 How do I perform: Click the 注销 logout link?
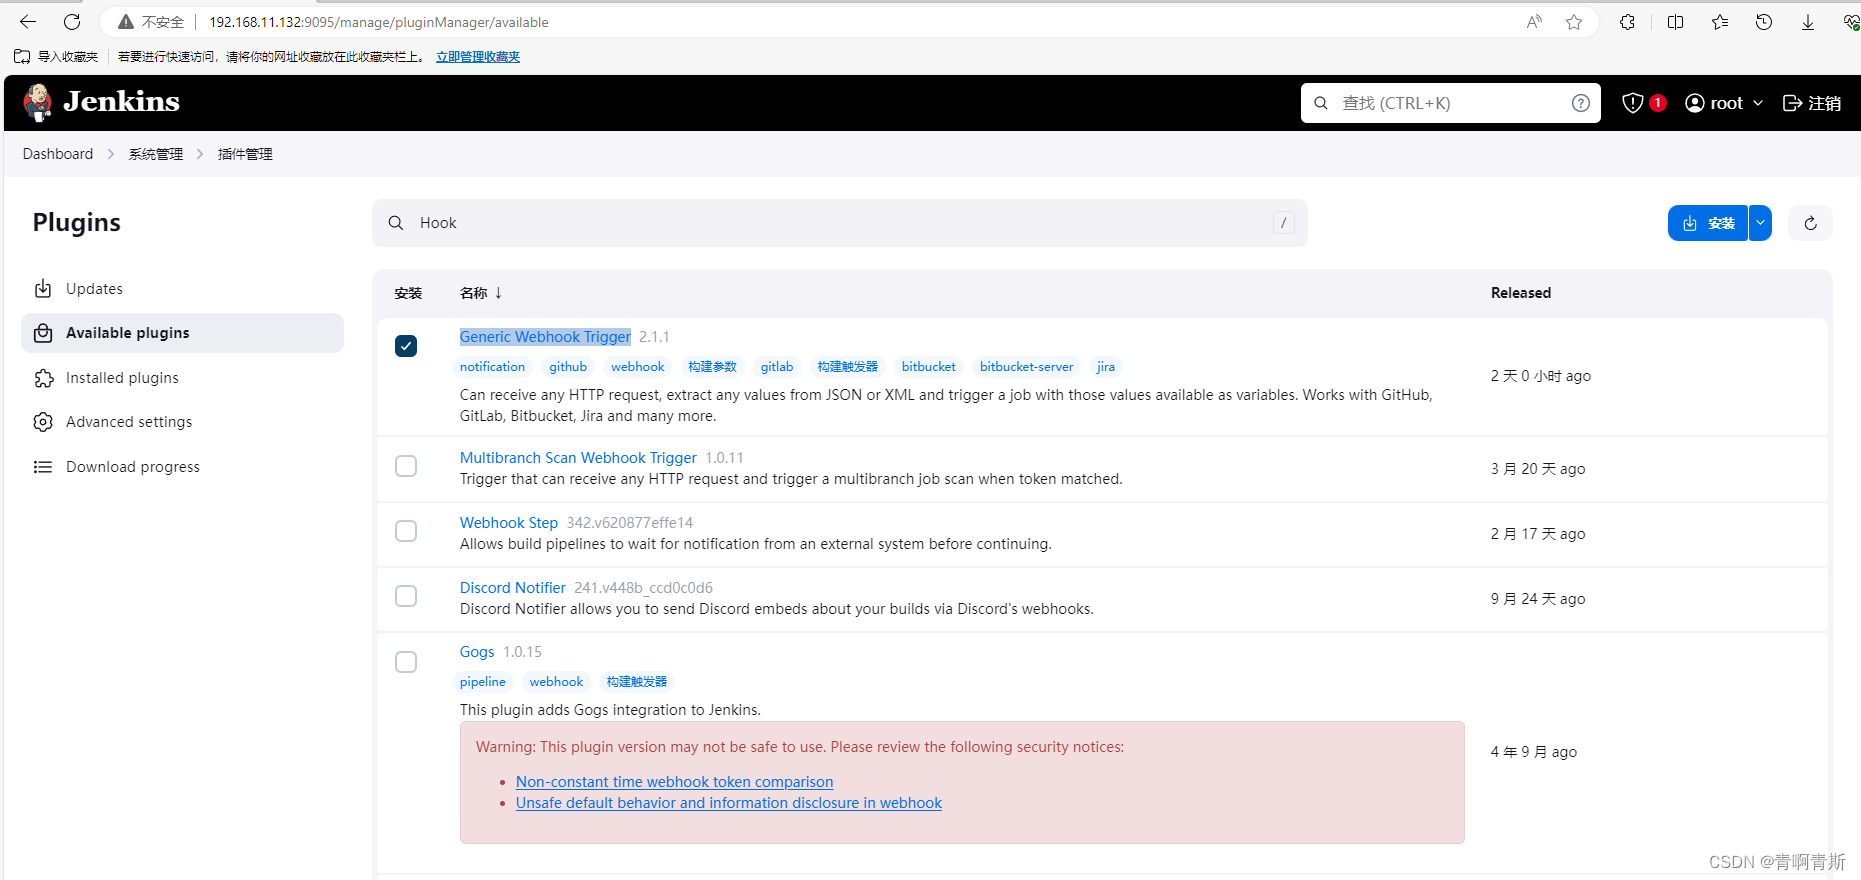(x=1812, y=103)
